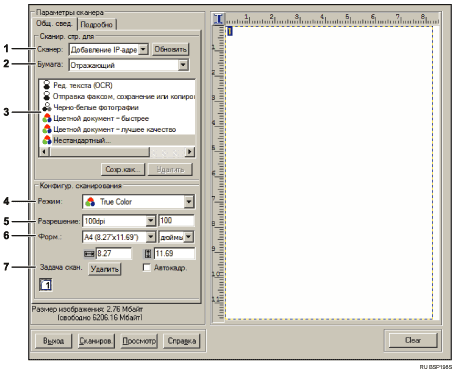Open the Сканер dropdown list
The image size is (456, 371).
click(x=143, y=49)
